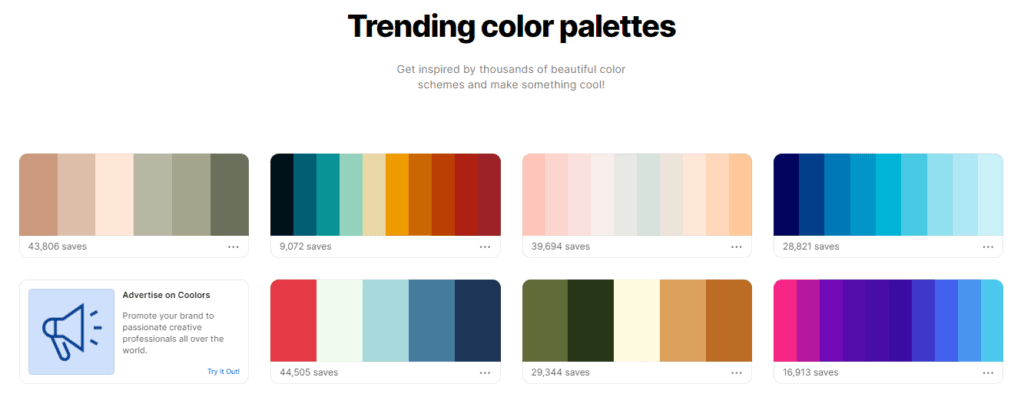Select the darkest navy swatch in the 28,821 saves palette
Image resolution: width=1024 pixels, height=397 pixels.
[786, 195]
